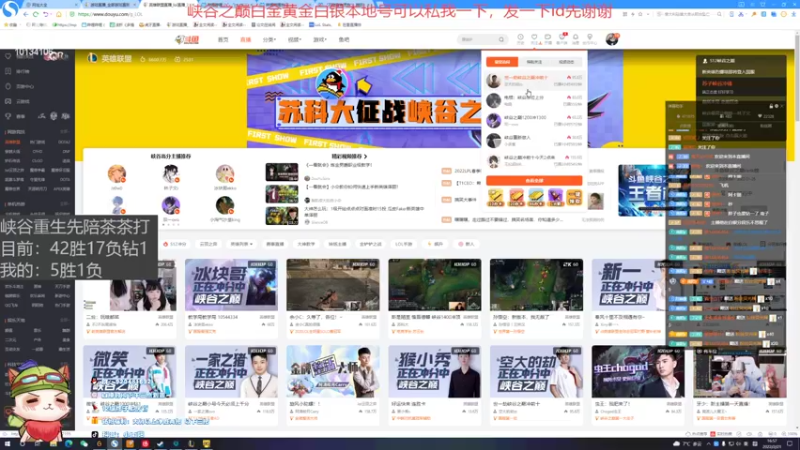Open the follow heart icon in the header
800x450 pixels.
pyautogui.click(x=534, y=39)
